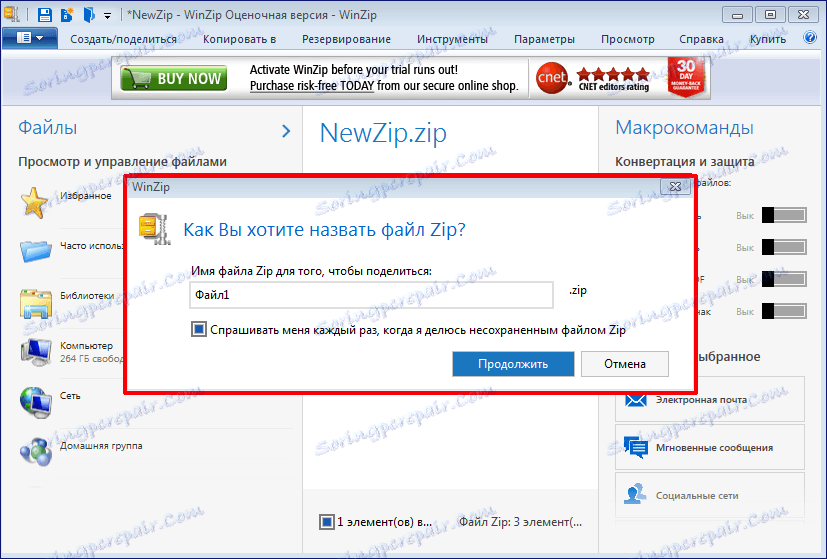Click the WinZip archive icon in dialog
The image size is (827, 559).
pos(155,229)
